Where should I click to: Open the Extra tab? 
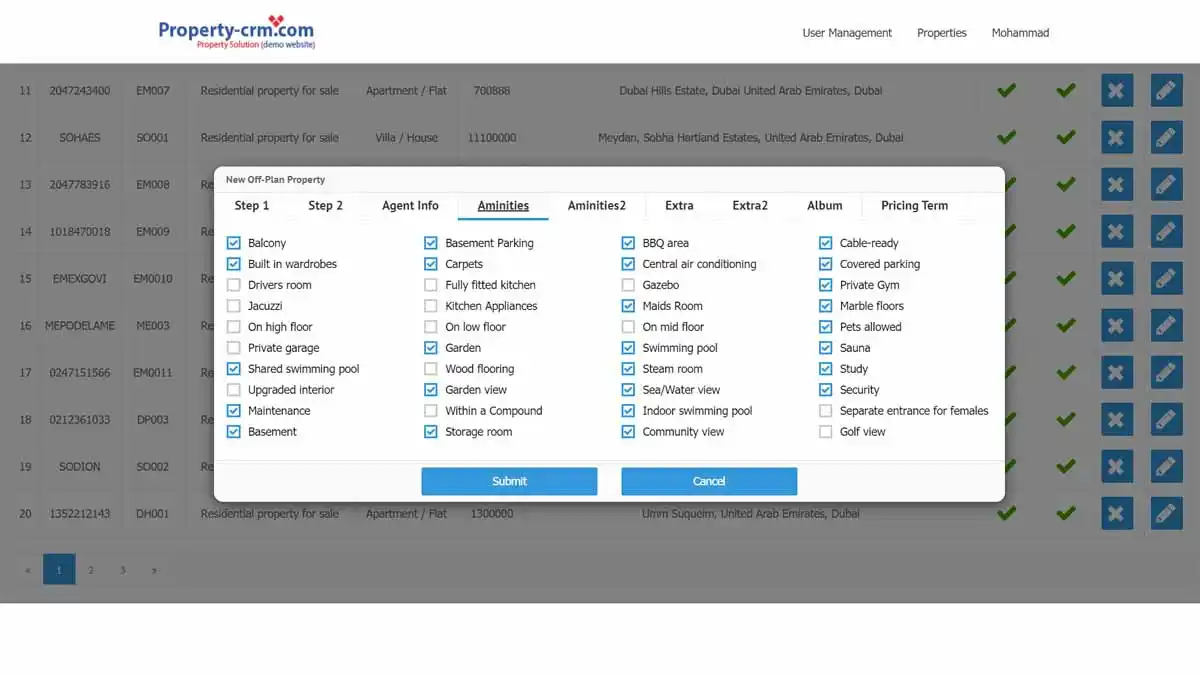(679, 206)
